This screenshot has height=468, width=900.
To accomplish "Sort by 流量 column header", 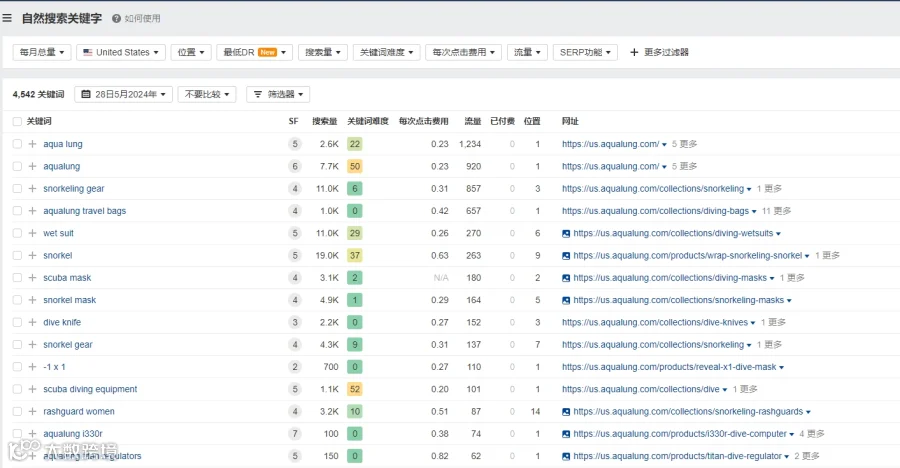I will [473, 121].
